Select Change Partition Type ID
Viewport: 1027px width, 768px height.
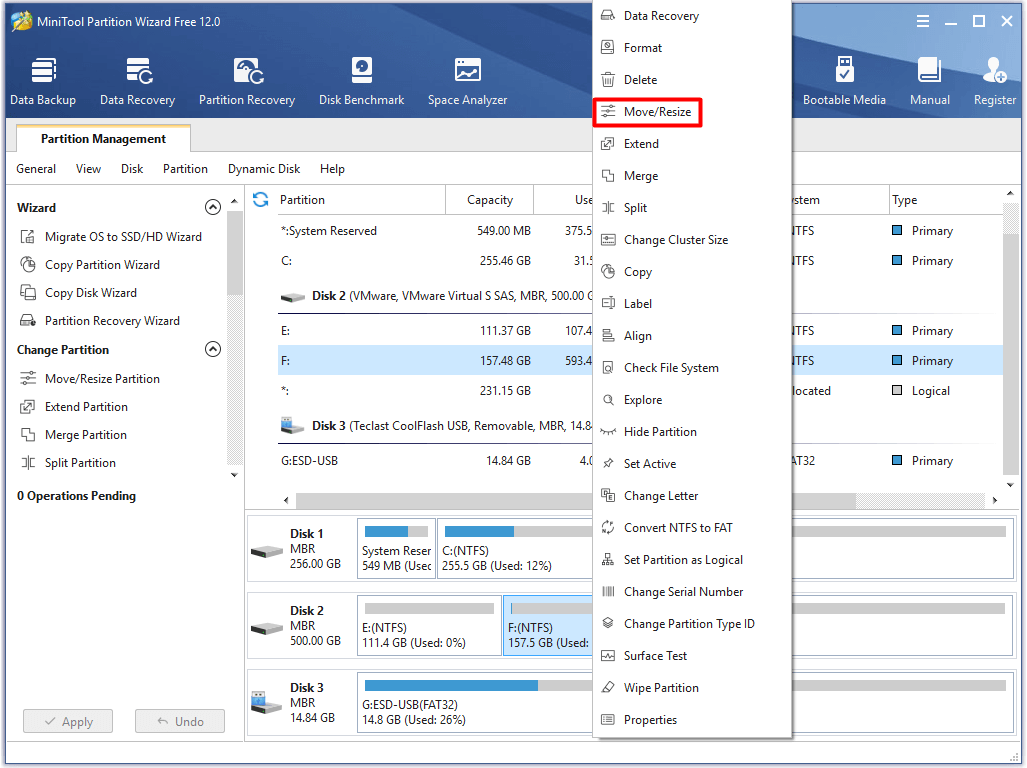point(692,624)
